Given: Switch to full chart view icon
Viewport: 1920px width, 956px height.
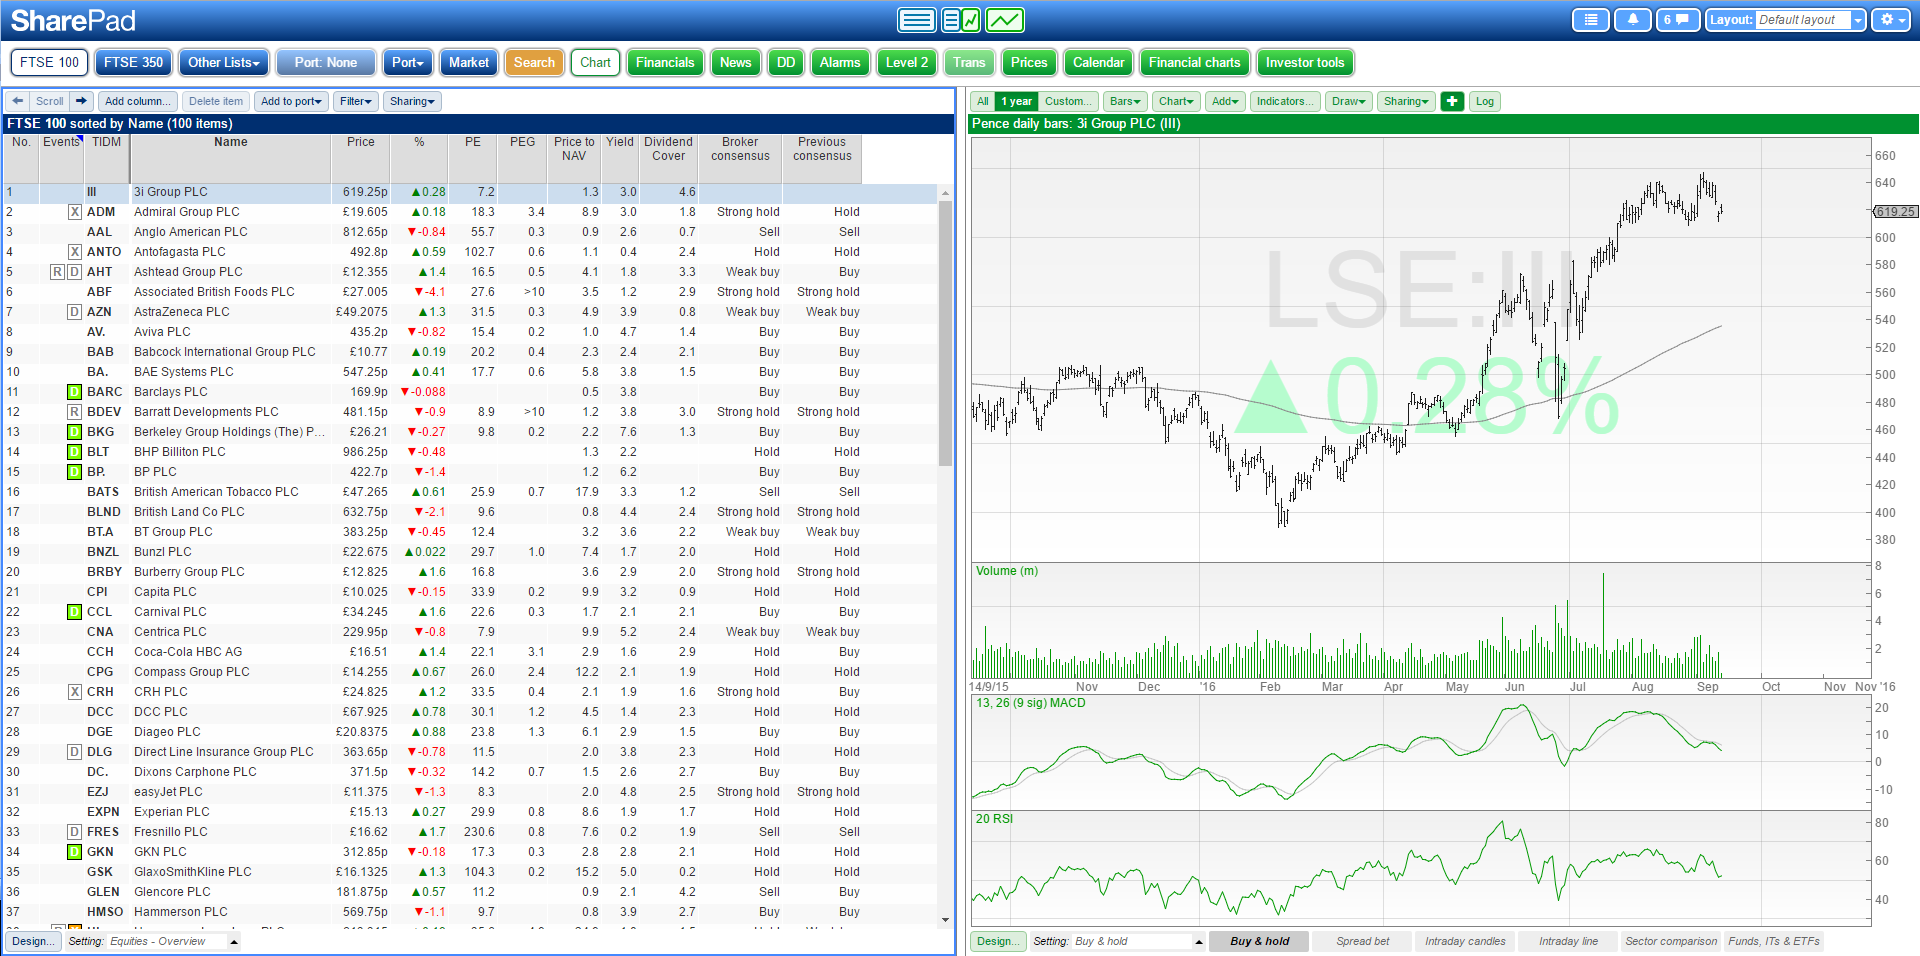Looking at the screenshot, I should tap(1005, 20).
